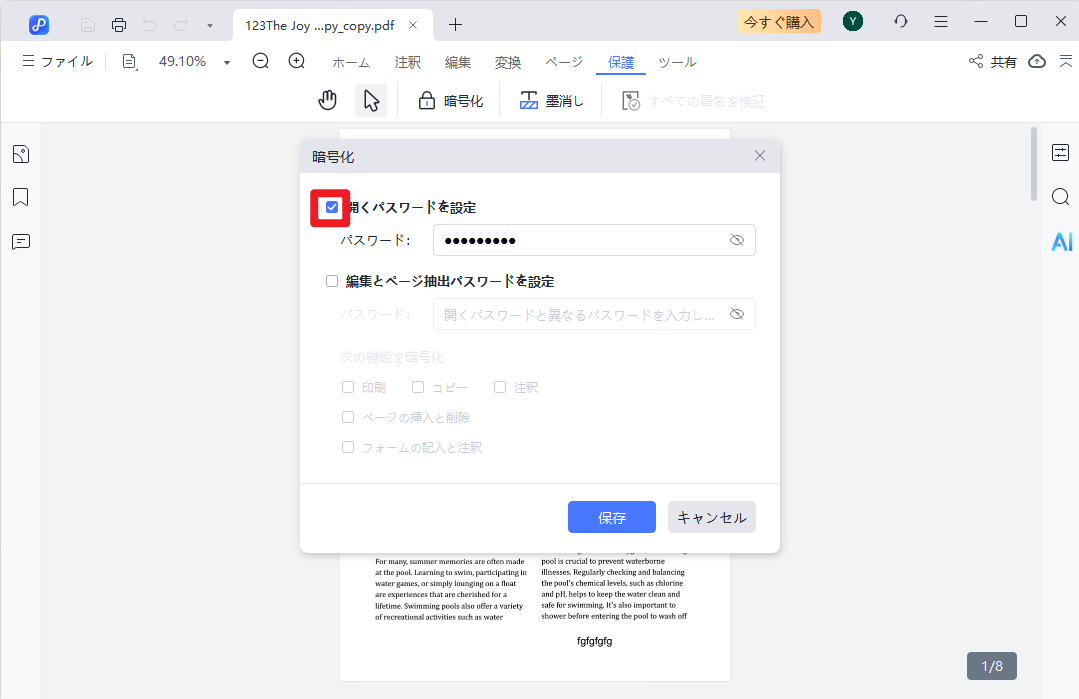Uncheck the 開くパスワードを設定 checkbox
This screenshot has height=699, width=1079.
[332, 207]
